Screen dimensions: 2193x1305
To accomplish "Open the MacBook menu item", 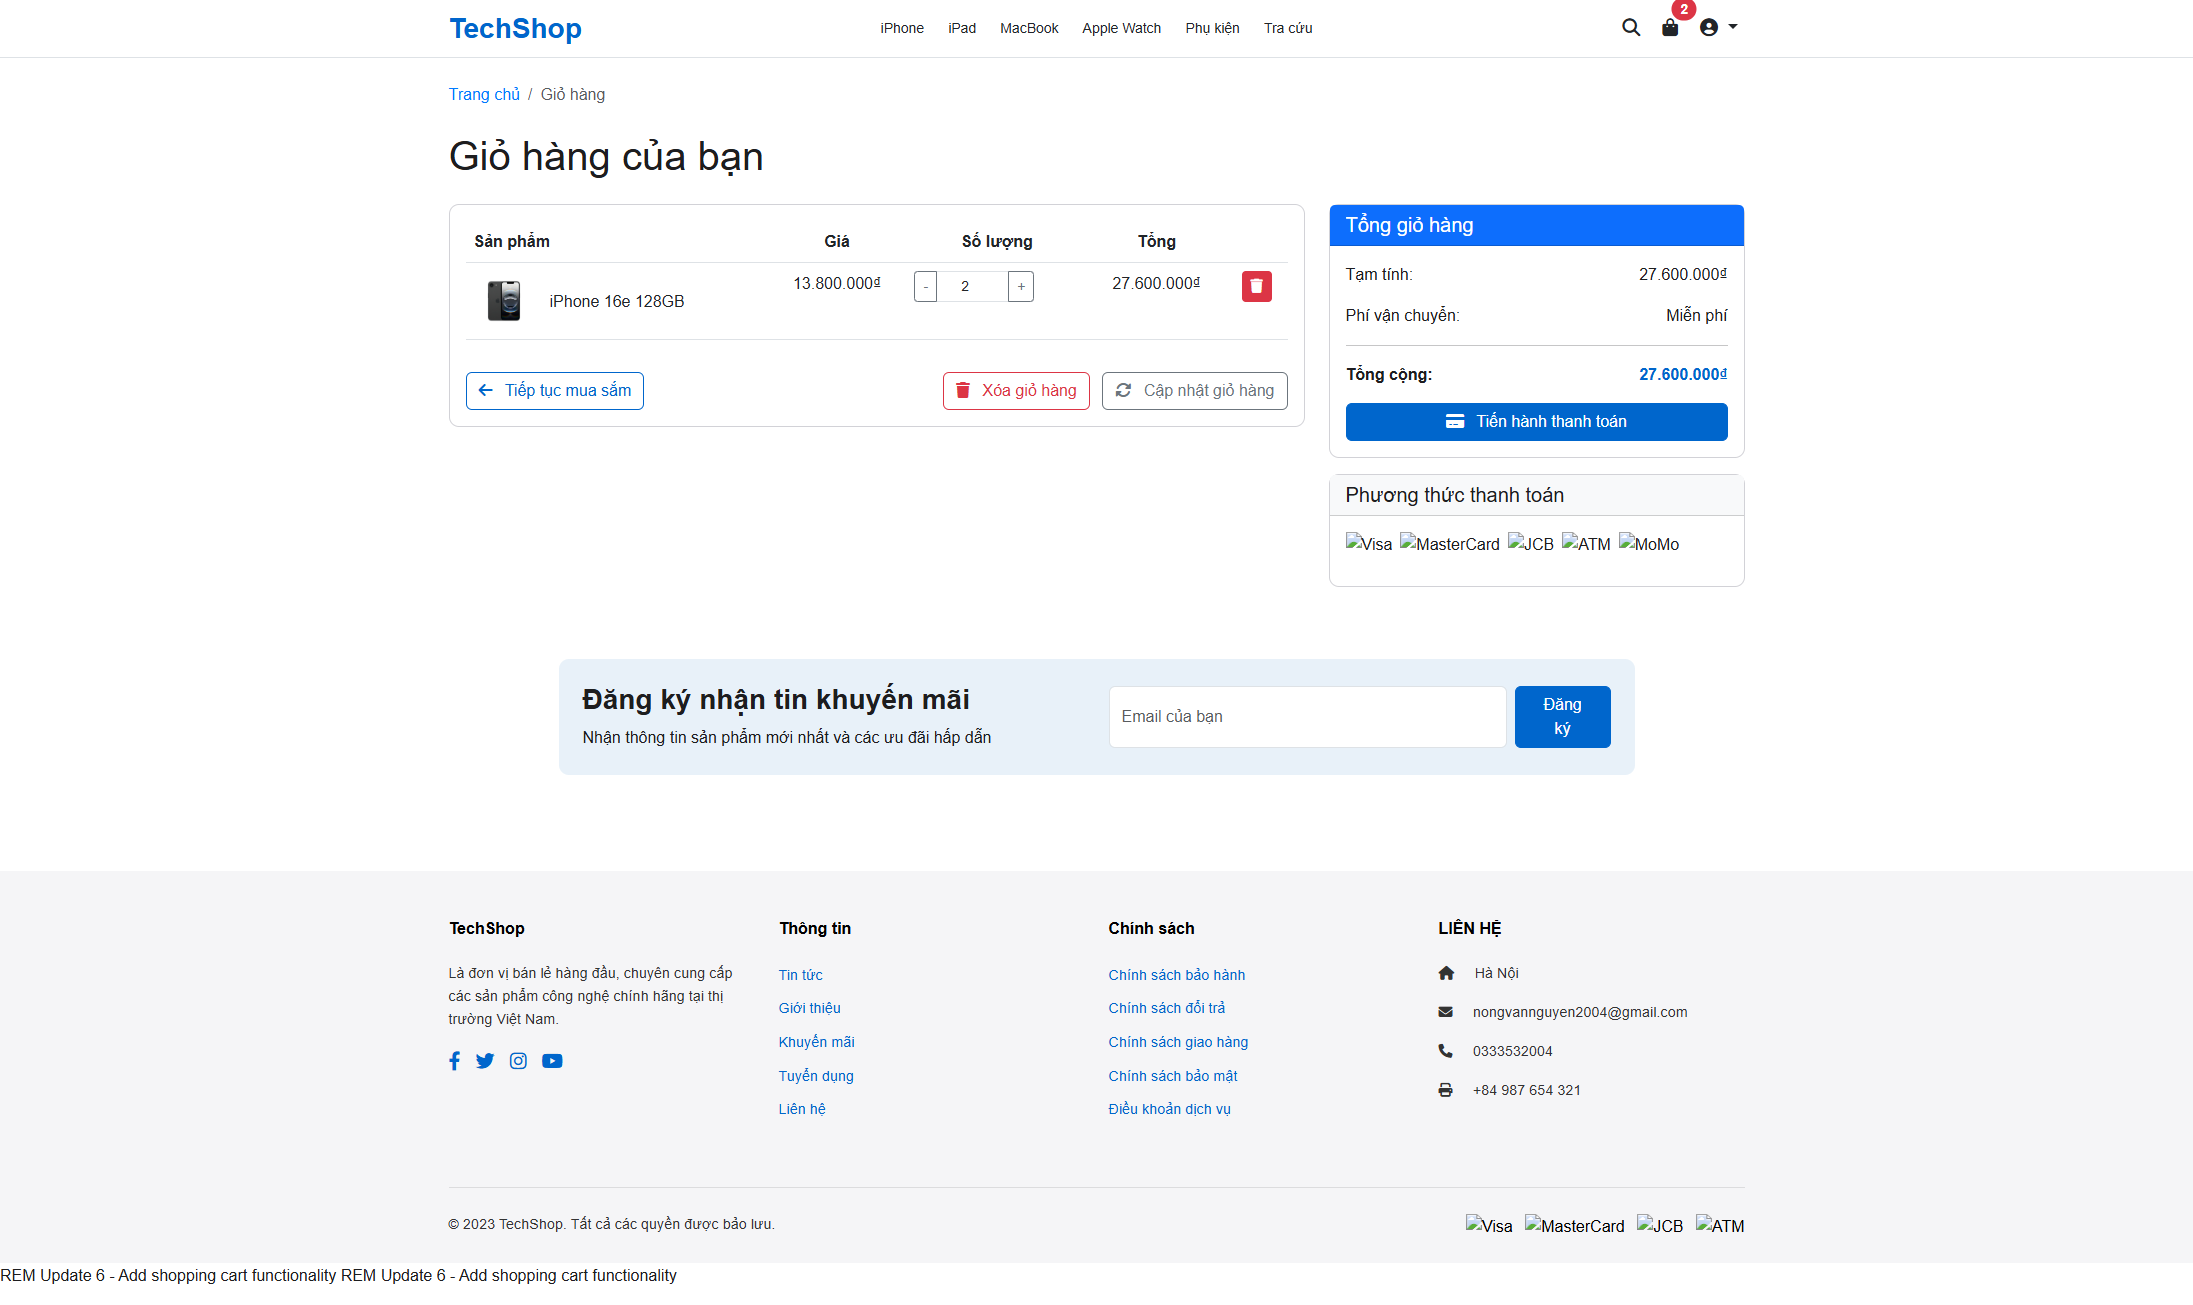I will pos(1028,28).
